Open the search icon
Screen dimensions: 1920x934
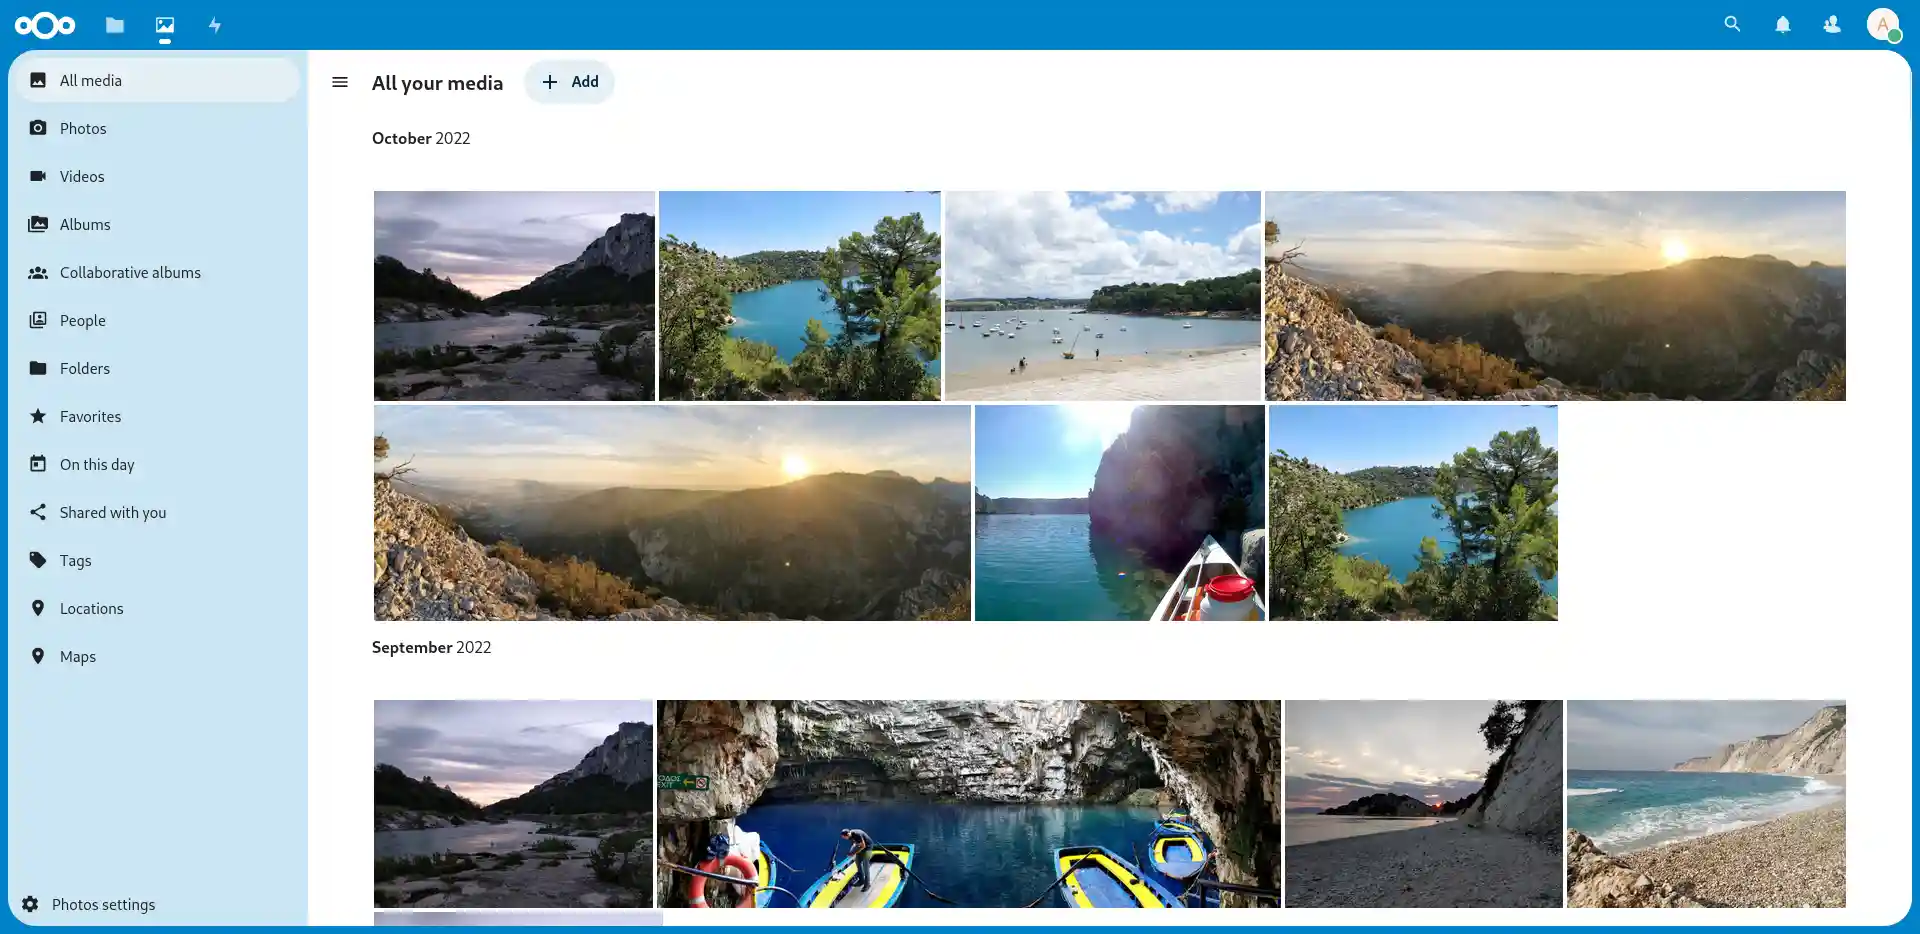[1732, 24]
